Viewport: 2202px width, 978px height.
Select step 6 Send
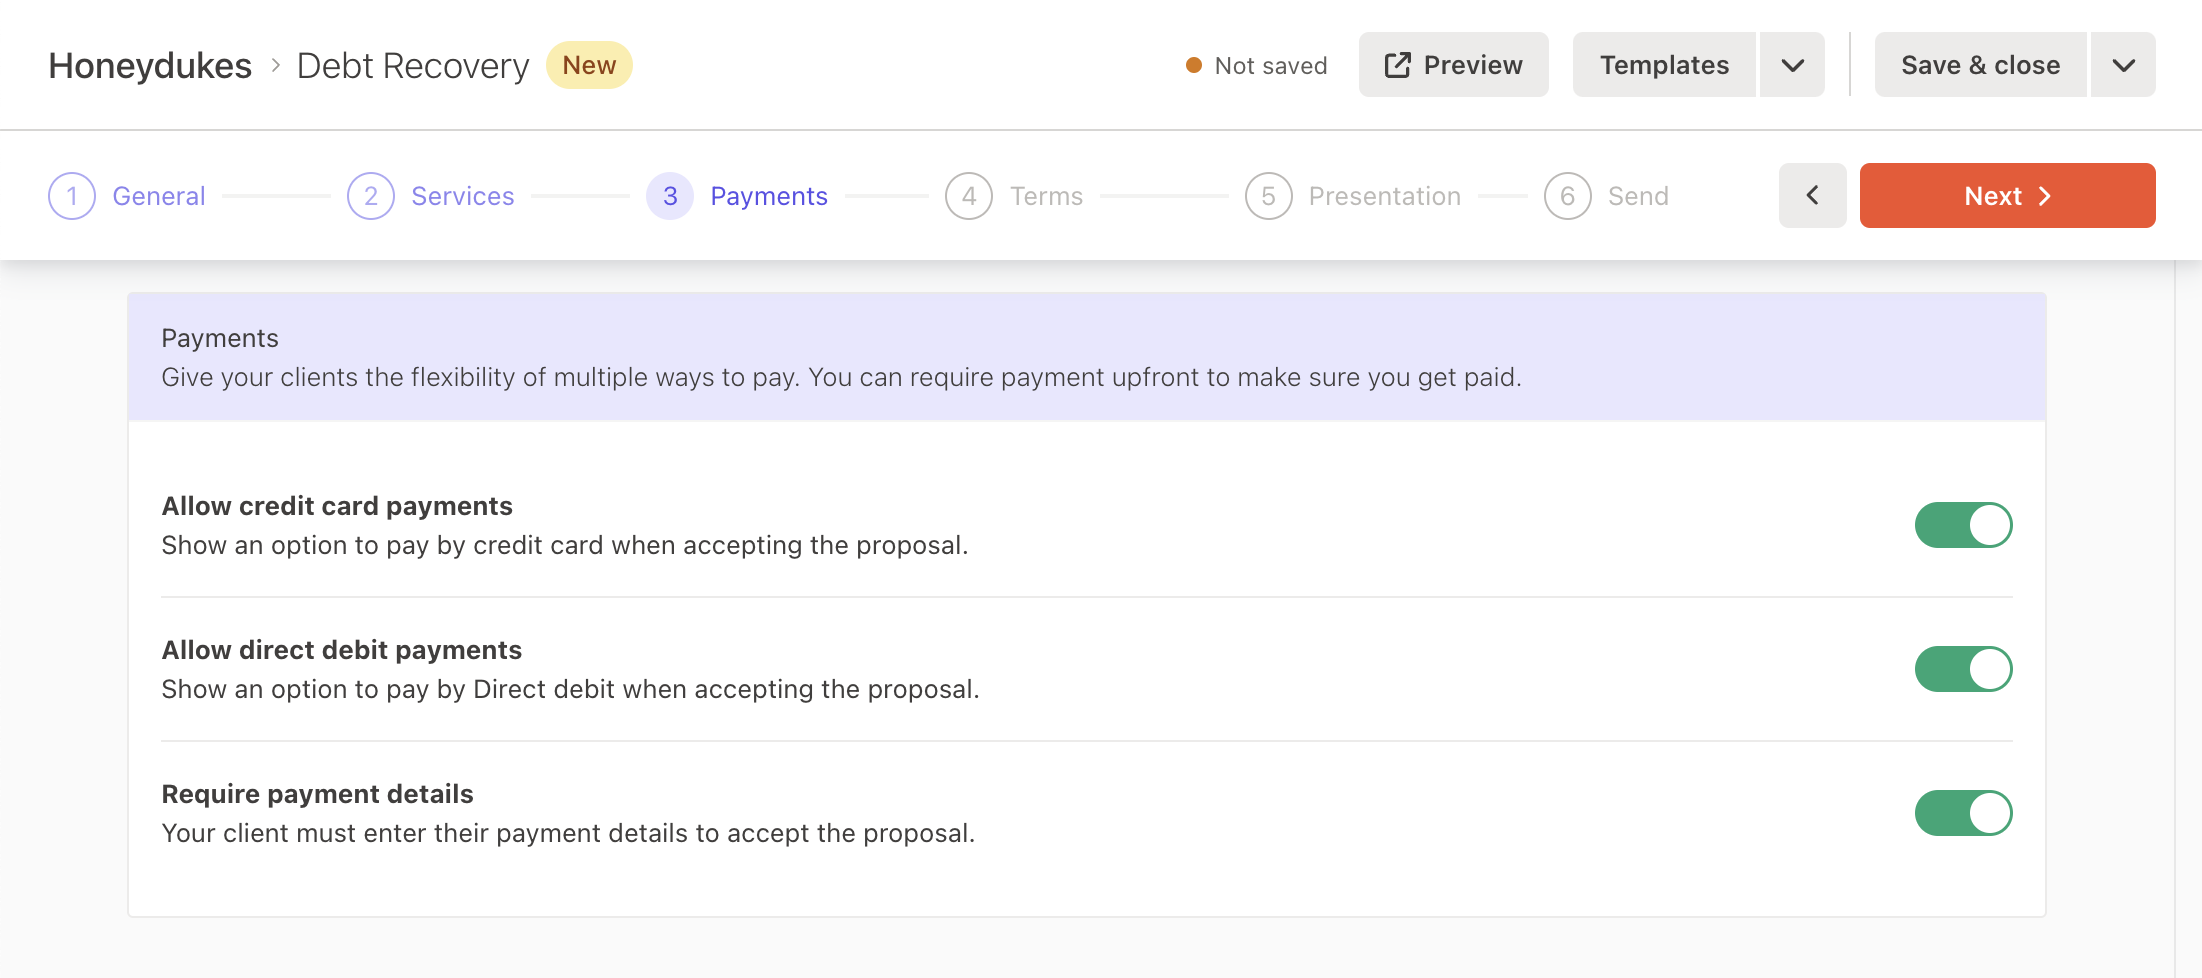click(x=1606, y=196)
